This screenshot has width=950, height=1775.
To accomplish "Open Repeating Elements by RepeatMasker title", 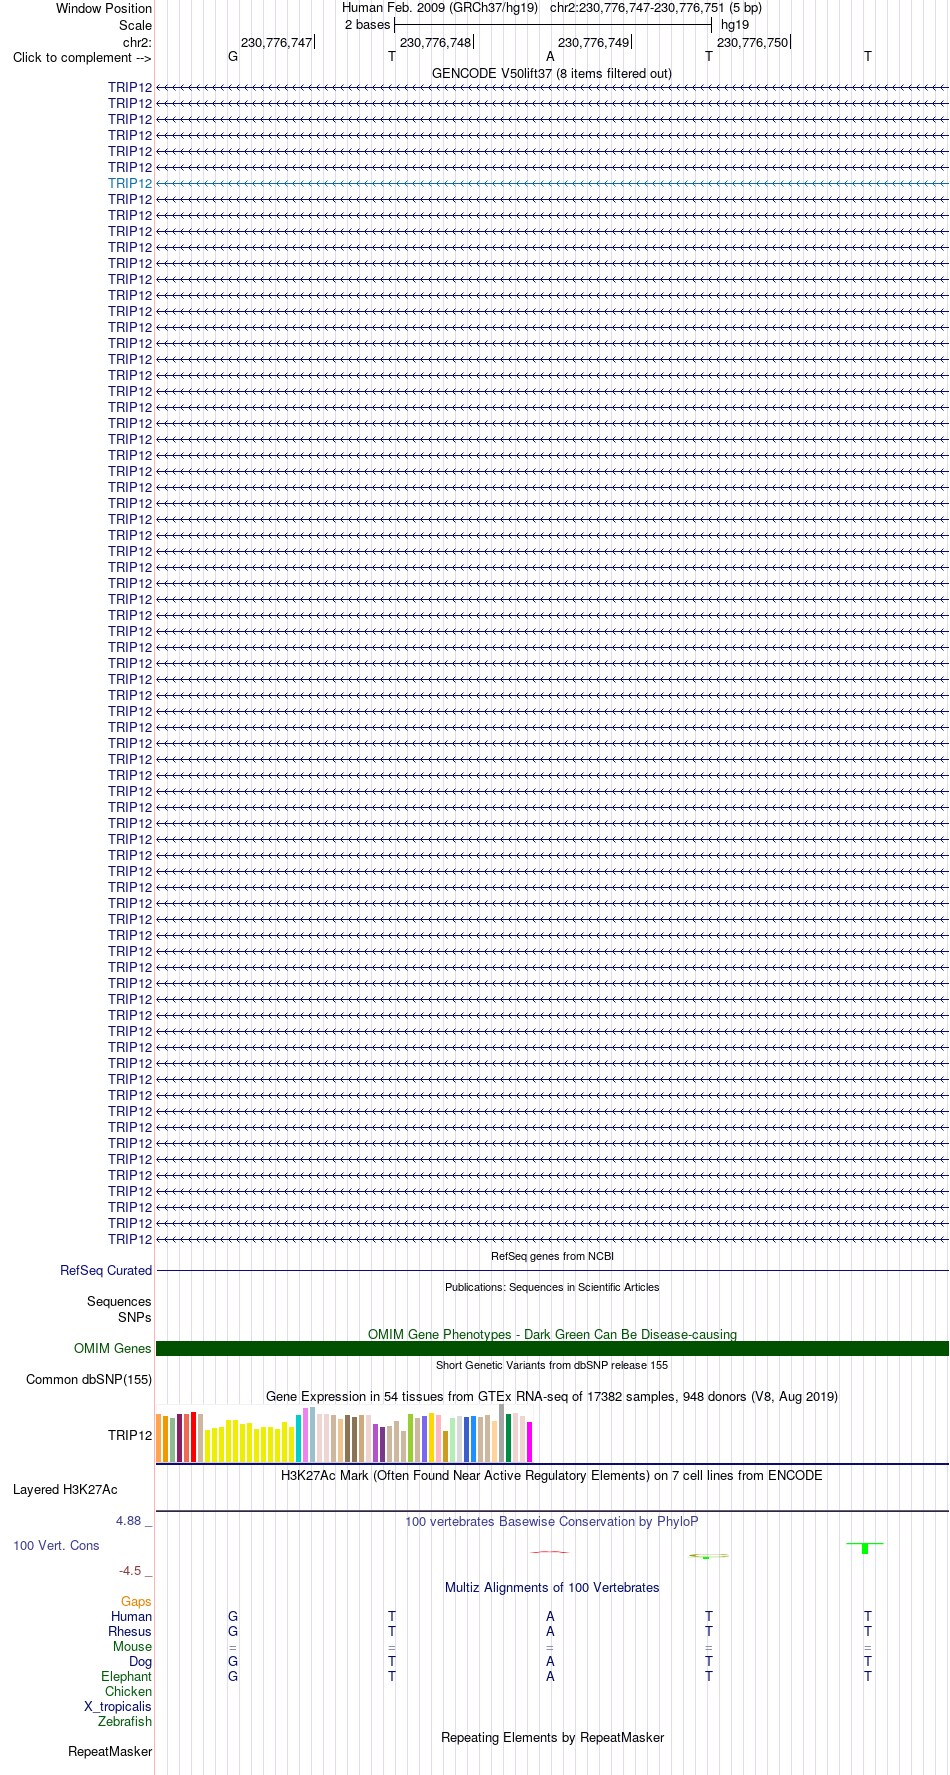I will (552, 1738).
